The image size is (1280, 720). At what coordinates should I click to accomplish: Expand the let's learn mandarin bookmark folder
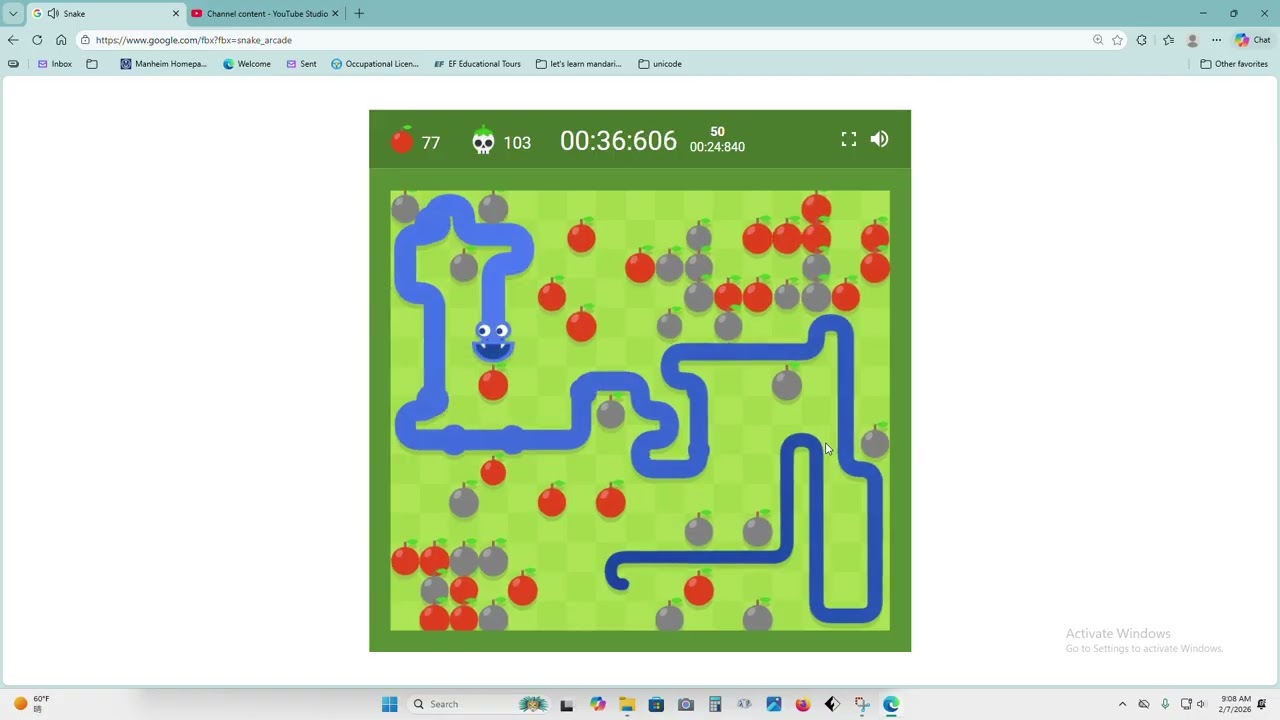pos(579,64)
